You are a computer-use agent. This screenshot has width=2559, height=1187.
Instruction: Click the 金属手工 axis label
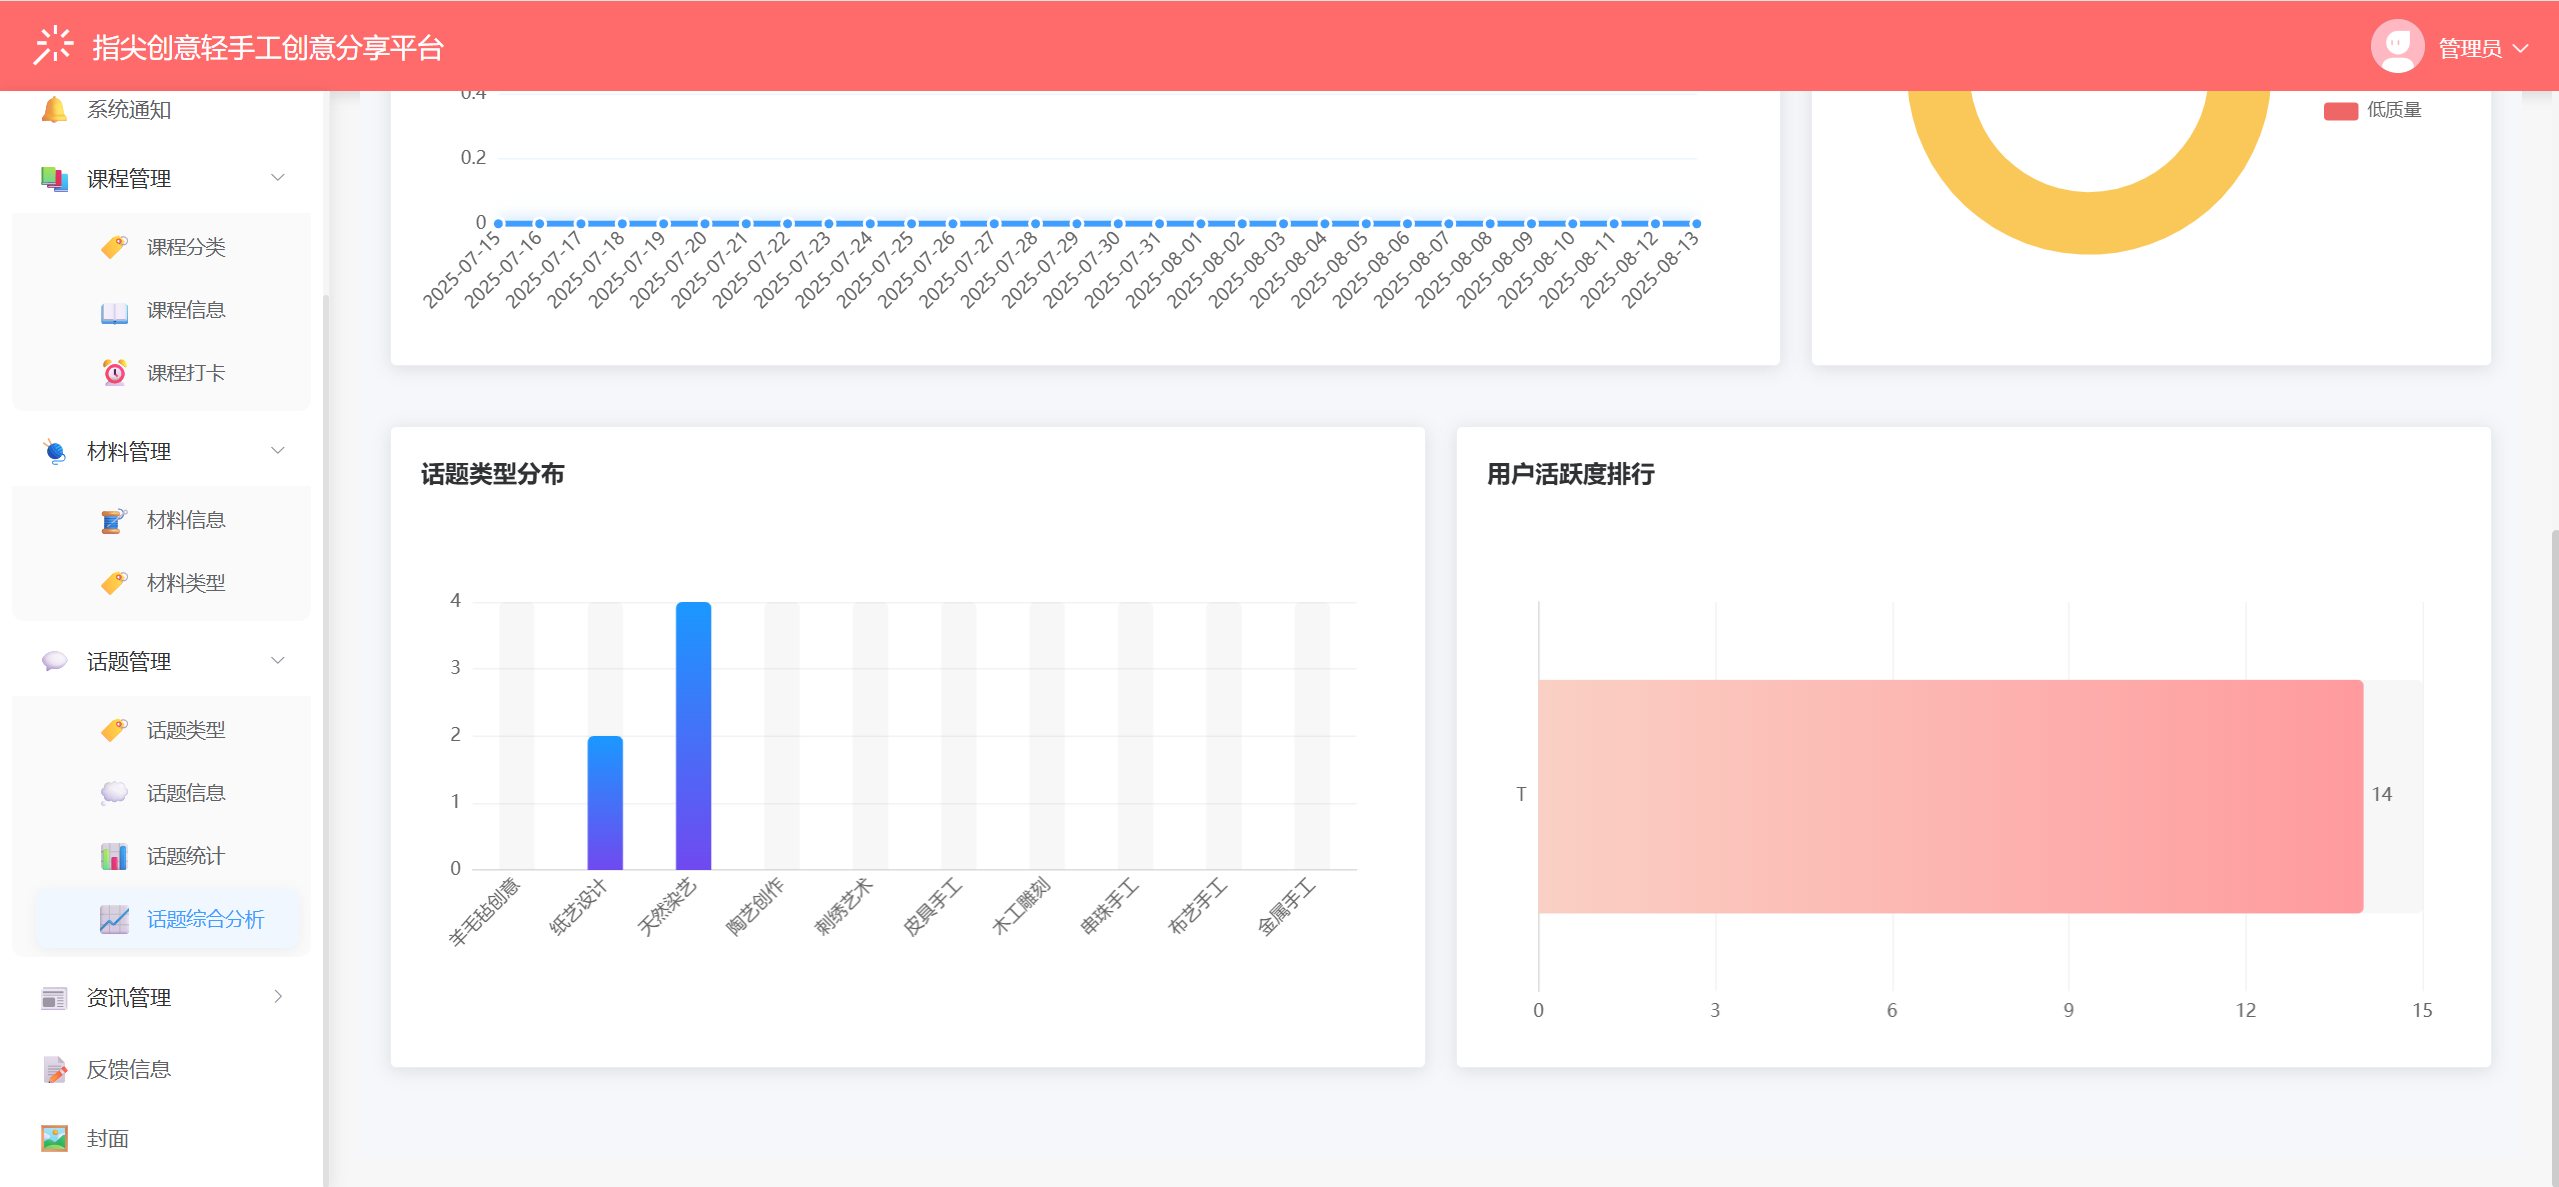1286,906
